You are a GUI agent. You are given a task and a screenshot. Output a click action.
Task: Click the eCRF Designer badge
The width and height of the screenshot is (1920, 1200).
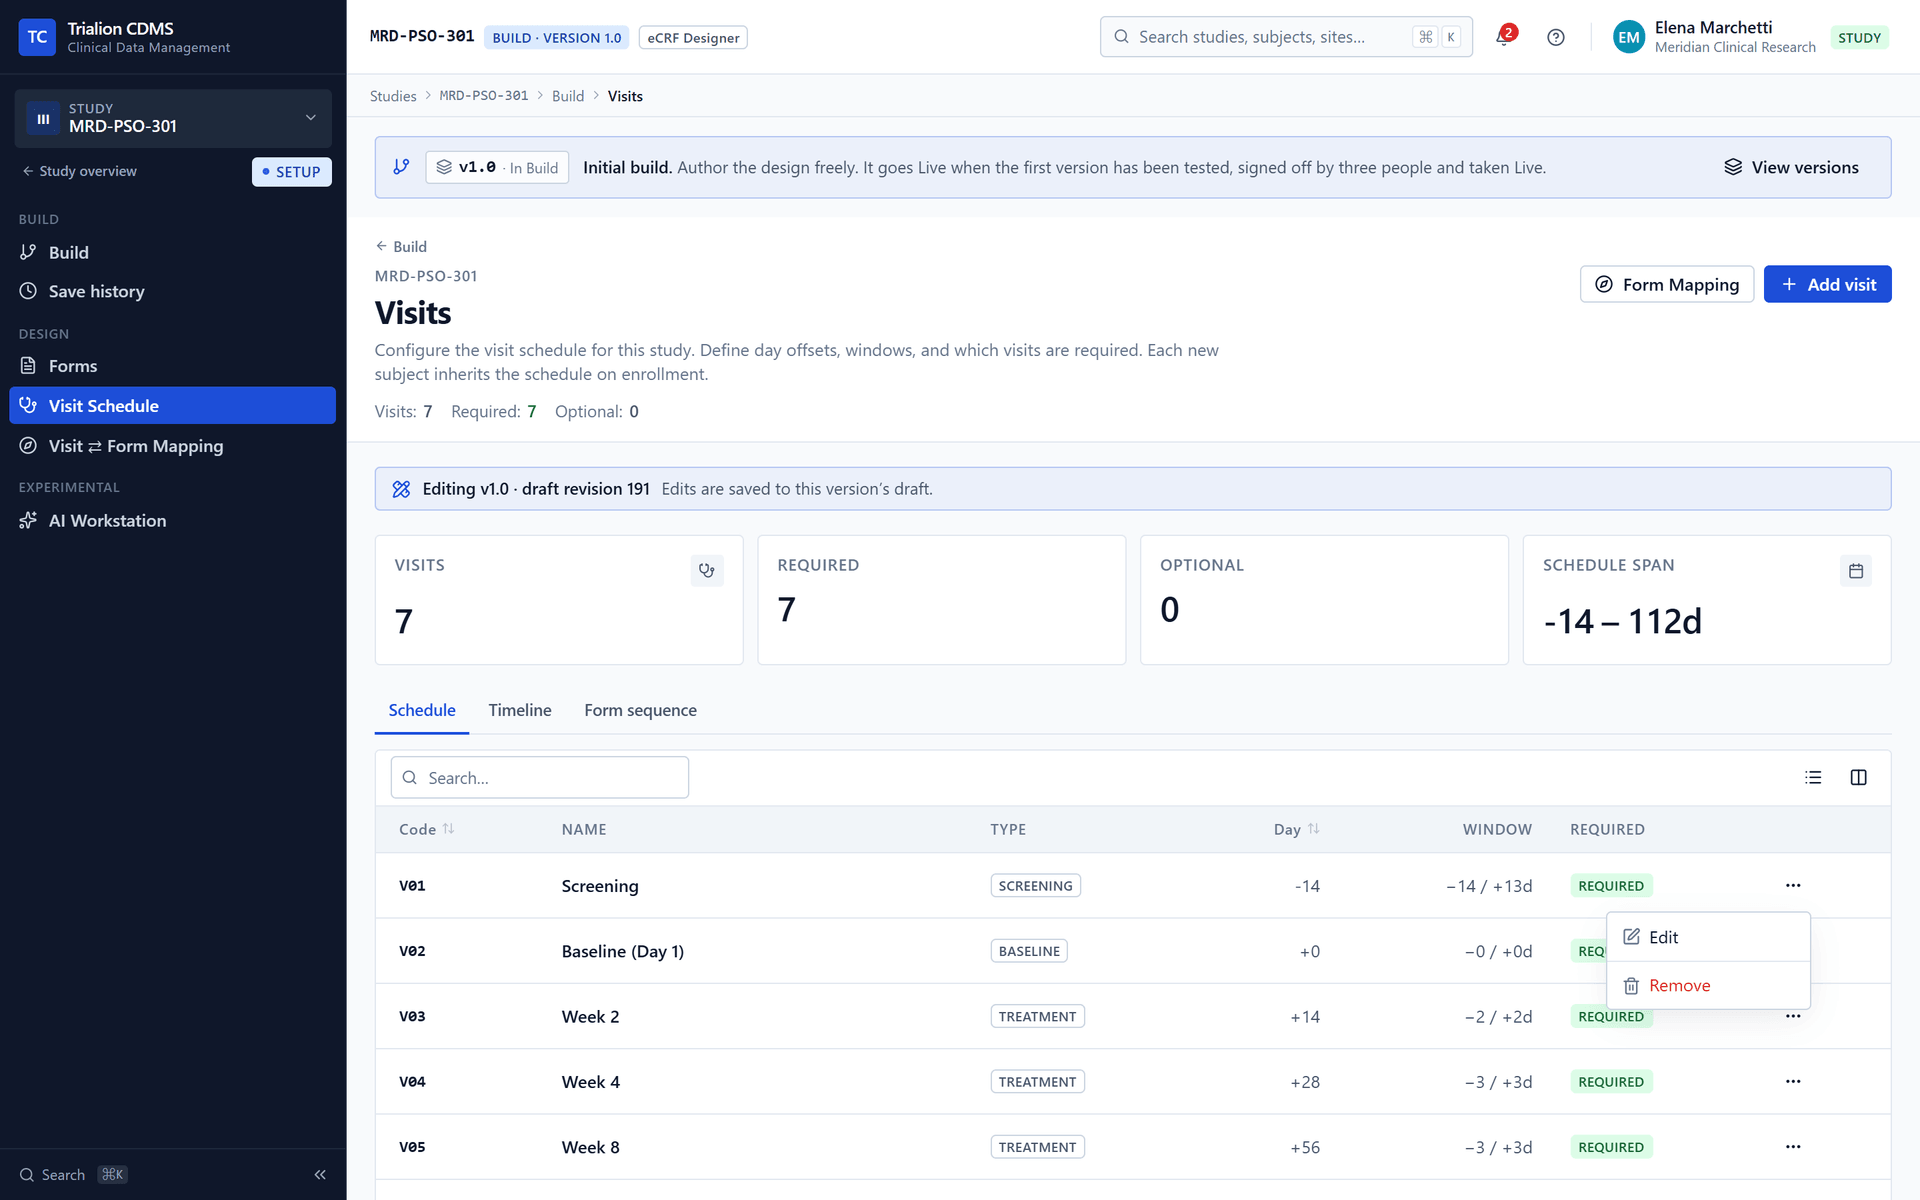(693, 38)
